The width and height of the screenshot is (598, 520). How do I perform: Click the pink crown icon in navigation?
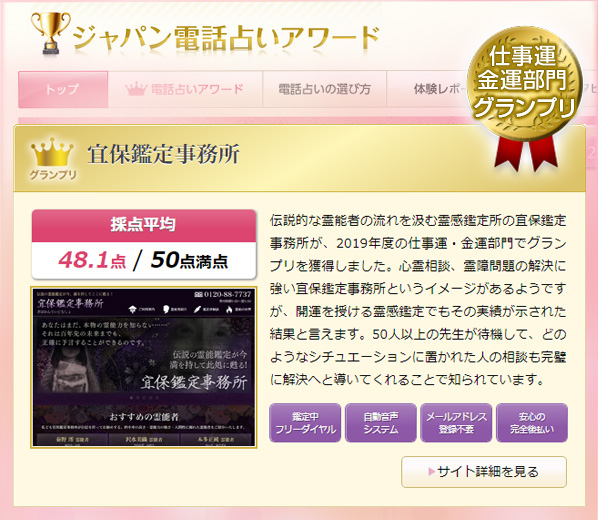136,89
